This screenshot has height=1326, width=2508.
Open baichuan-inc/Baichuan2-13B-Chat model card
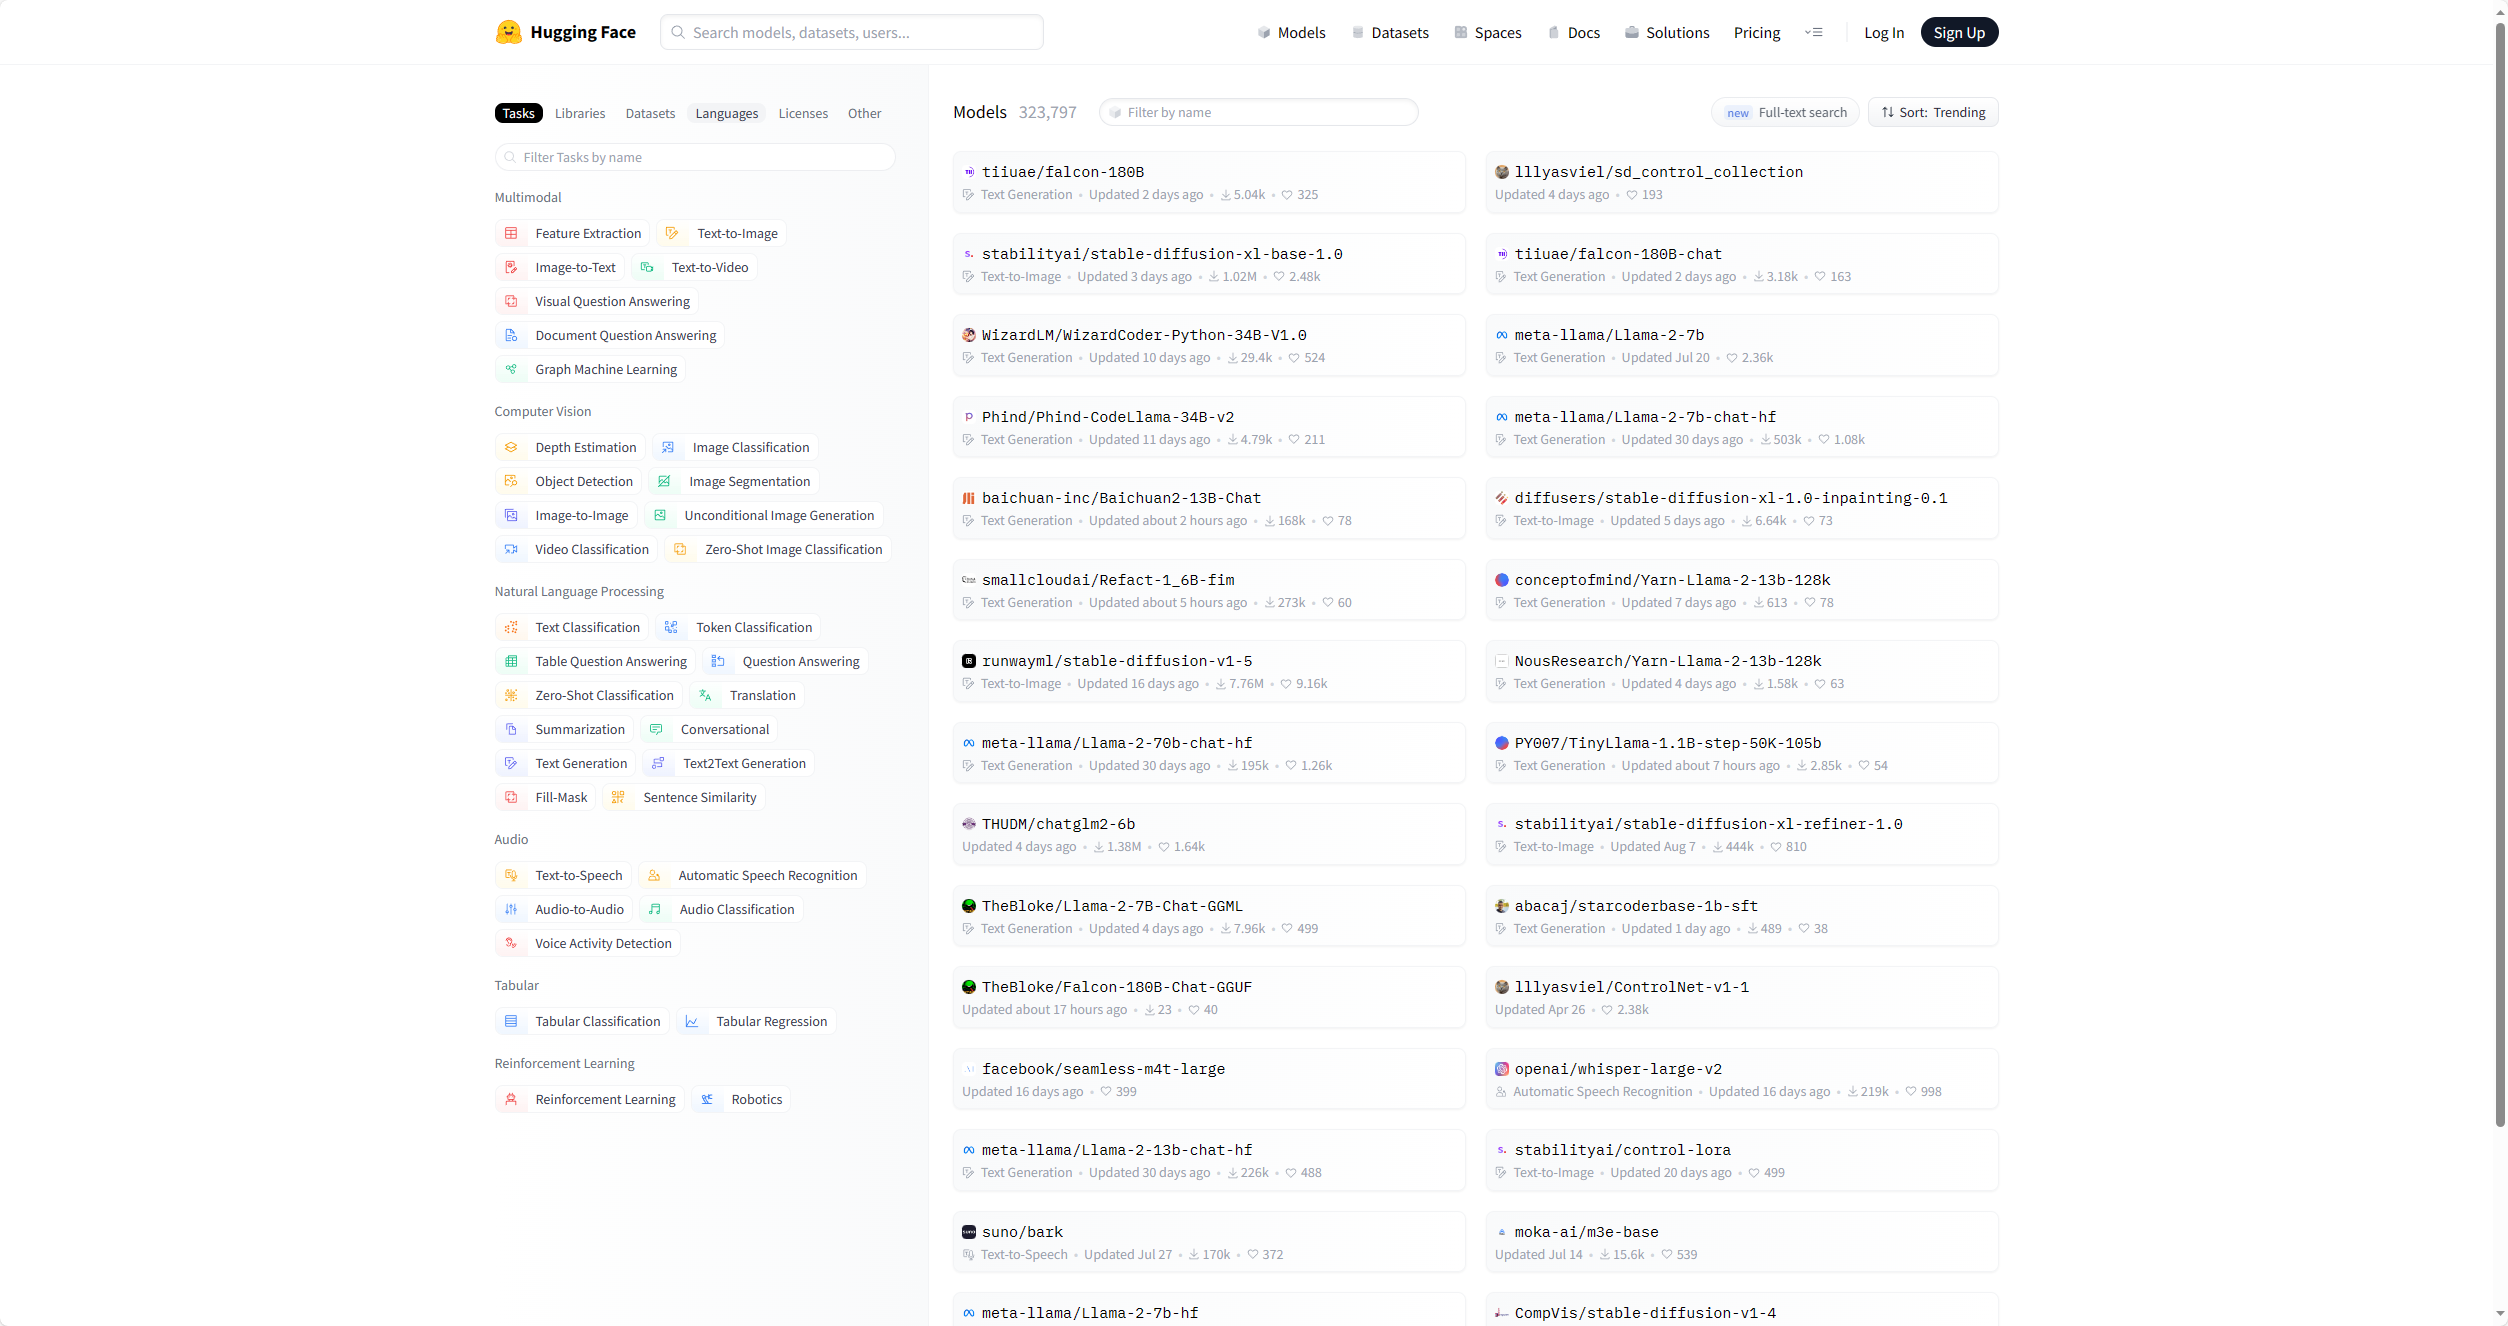[1209, 508]
